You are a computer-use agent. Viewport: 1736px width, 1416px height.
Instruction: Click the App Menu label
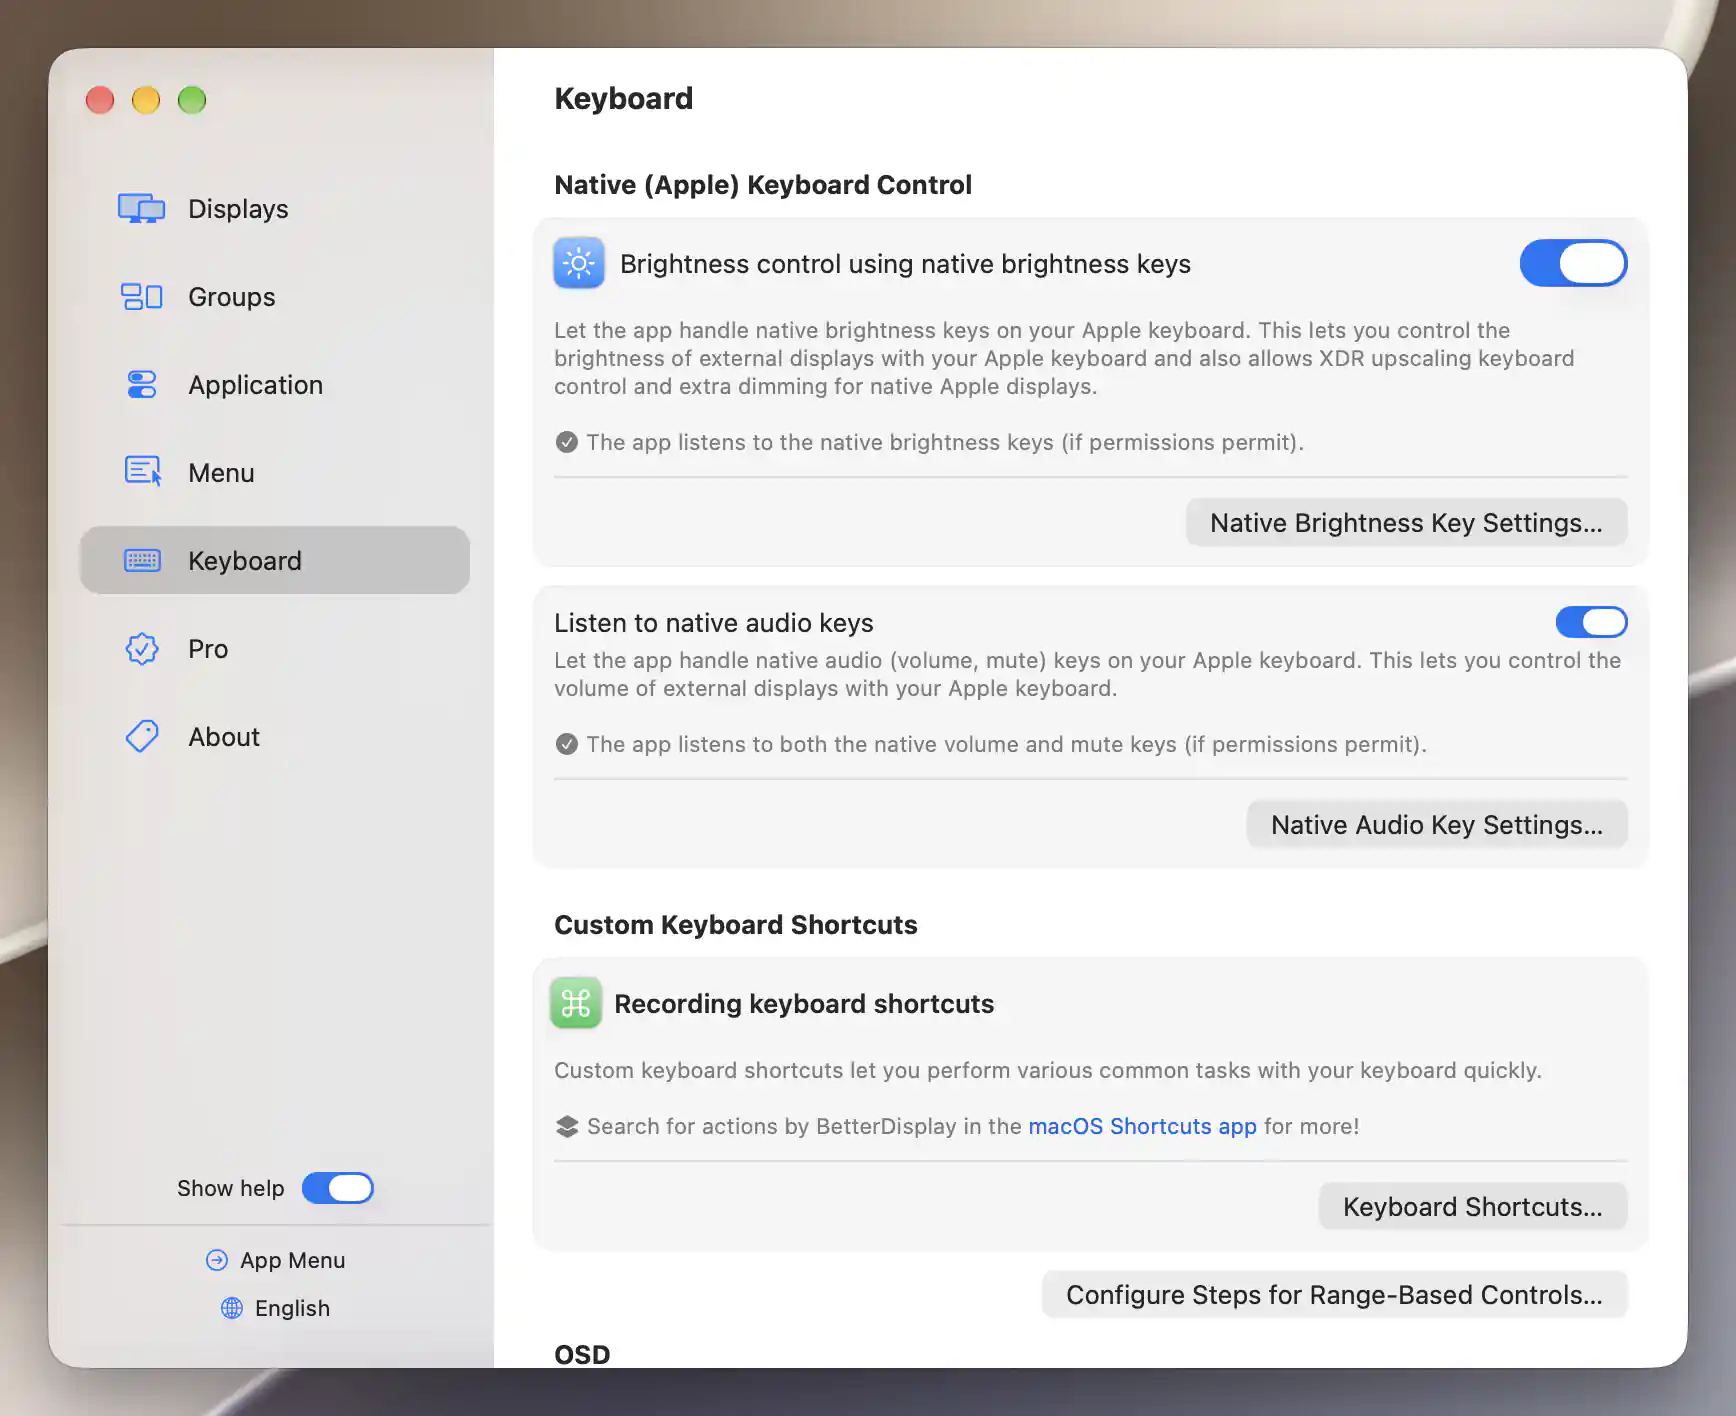(x=292, y=1260)
